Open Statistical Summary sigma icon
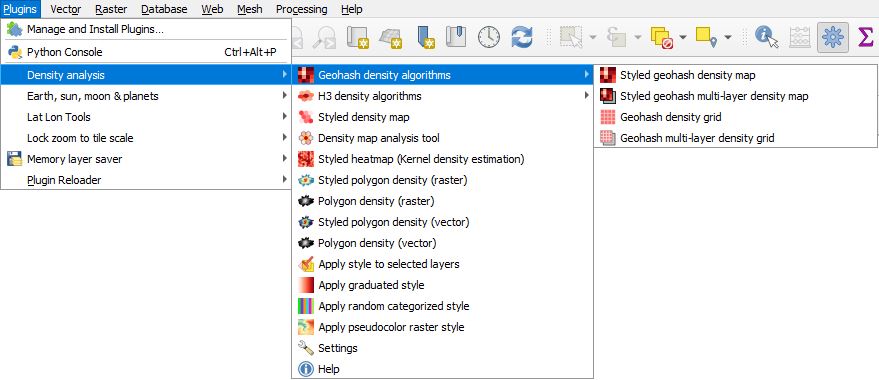Viewport: 879px width, 380px height. click(x=866, y=38)
